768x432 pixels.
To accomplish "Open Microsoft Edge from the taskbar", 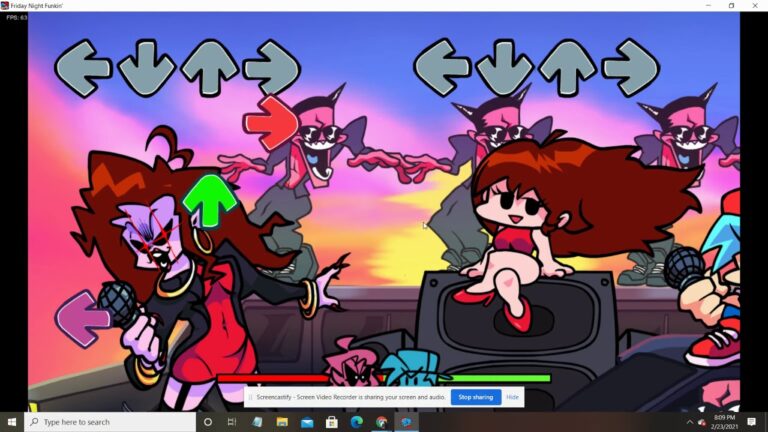I will (x=357, y=422).
